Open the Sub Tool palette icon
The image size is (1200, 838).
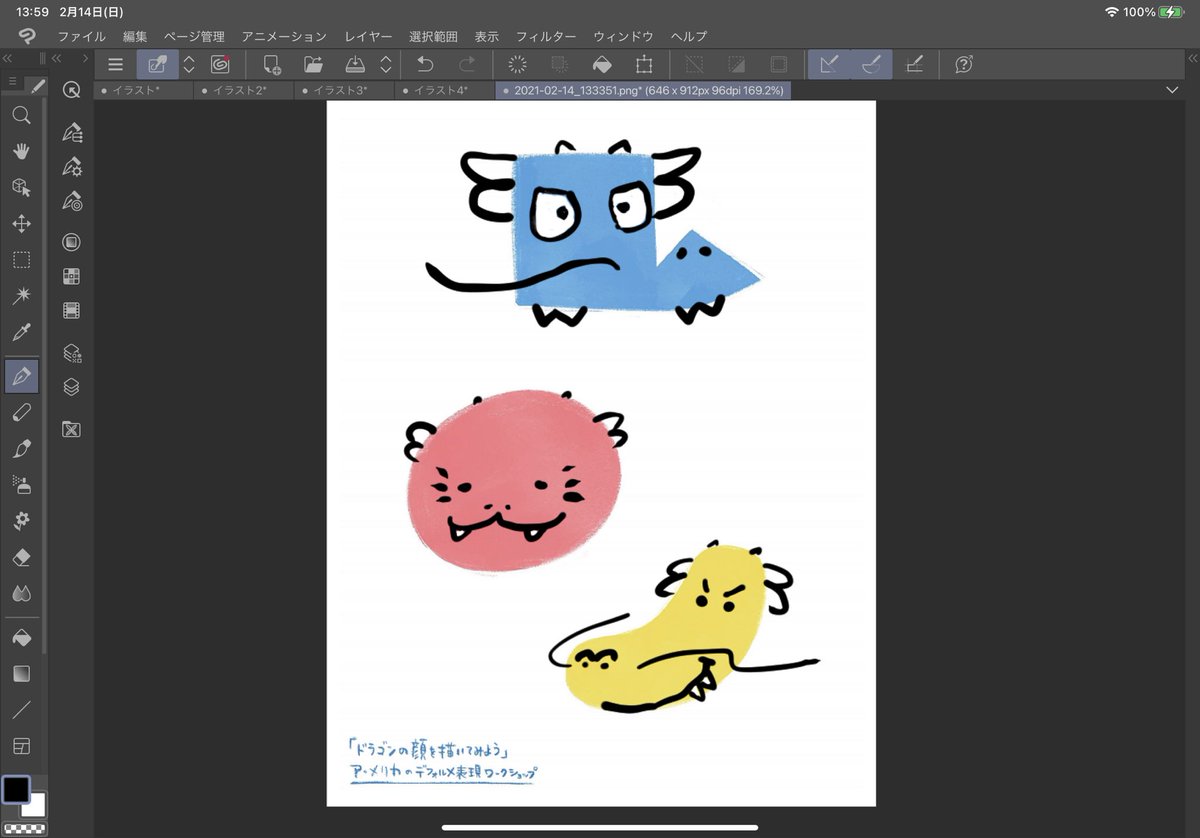pyautogui.click(x=71, y=132)
